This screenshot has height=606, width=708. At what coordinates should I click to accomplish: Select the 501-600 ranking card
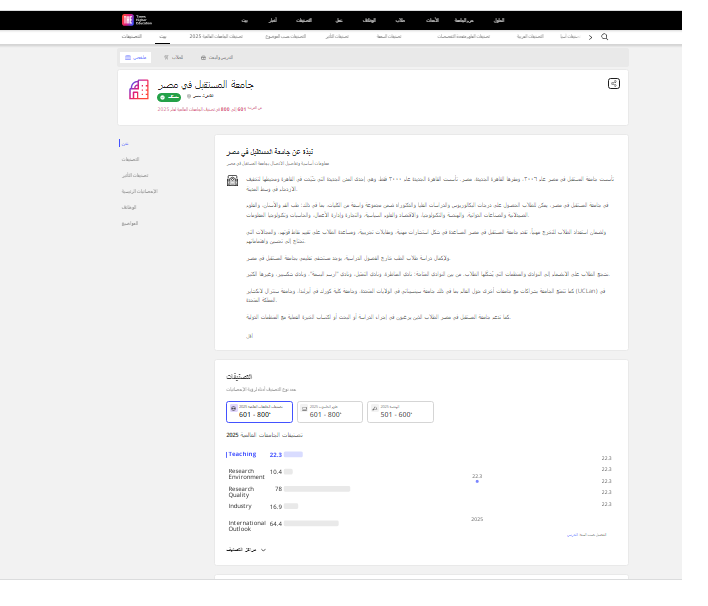pos(400,411)
